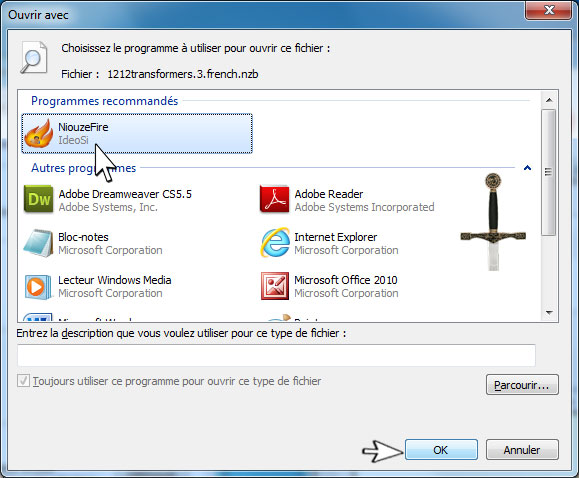Click the Programmes recommandés group header
Screen dimensions: 579x478
[x=105, y=101]
